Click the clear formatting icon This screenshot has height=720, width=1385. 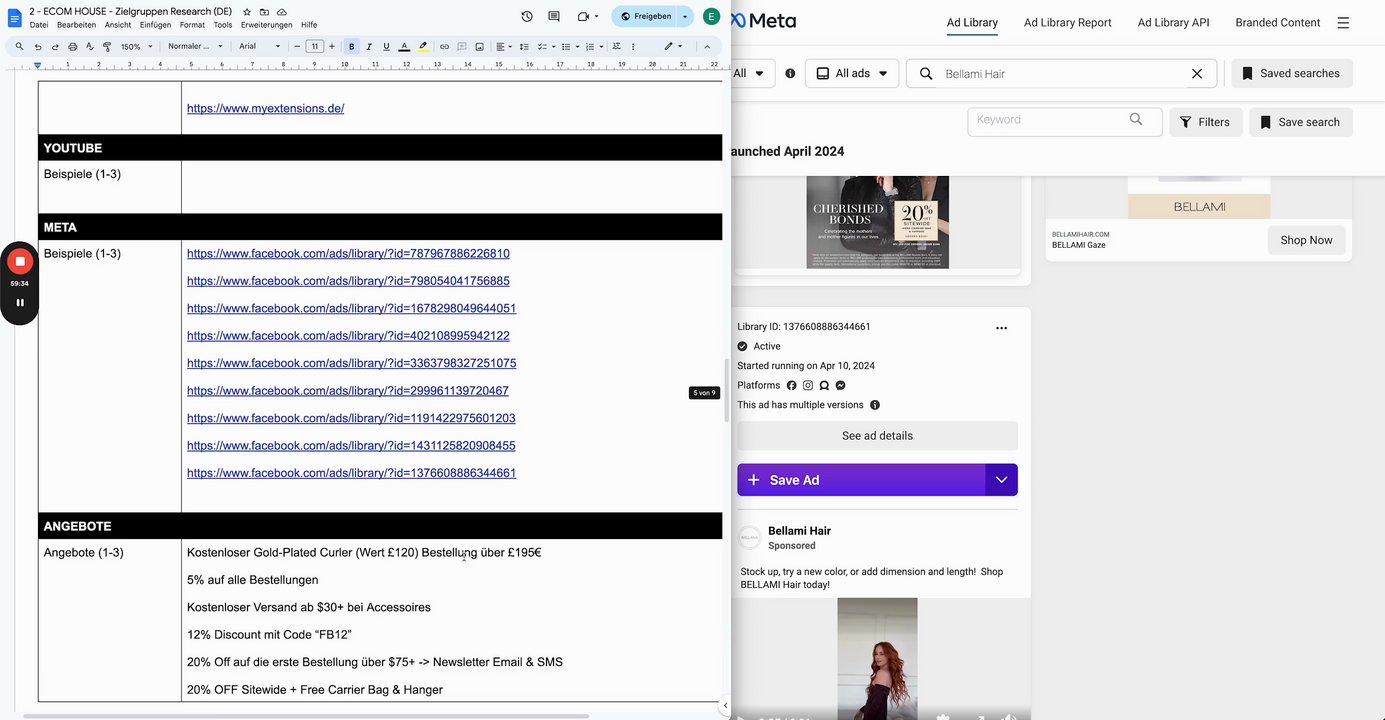coord(616,46)
